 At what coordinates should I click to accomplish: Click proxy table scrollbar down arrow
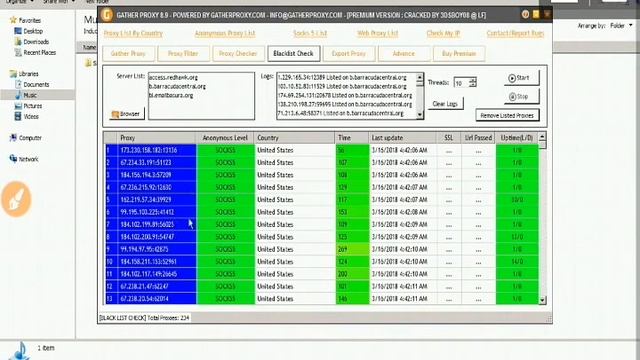542,300
